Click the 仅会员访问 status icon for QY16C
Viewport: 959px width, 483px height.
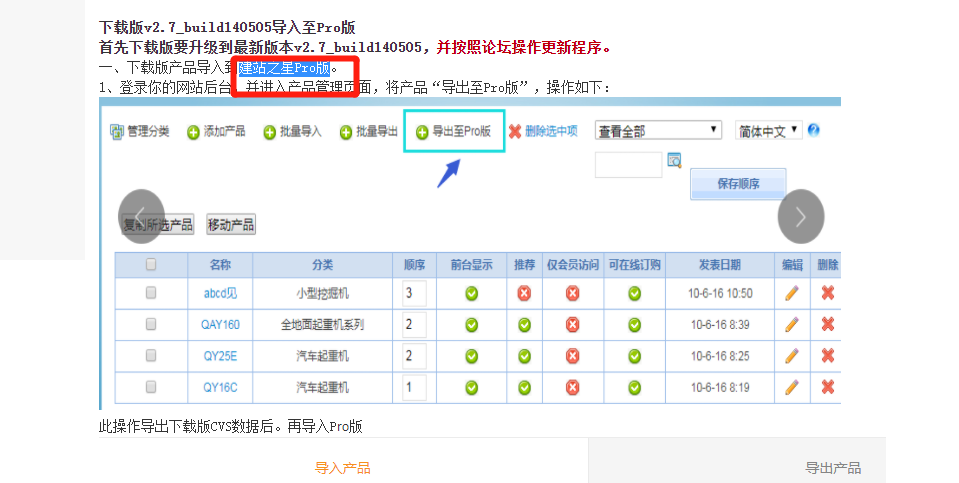[x=572, y=388]
